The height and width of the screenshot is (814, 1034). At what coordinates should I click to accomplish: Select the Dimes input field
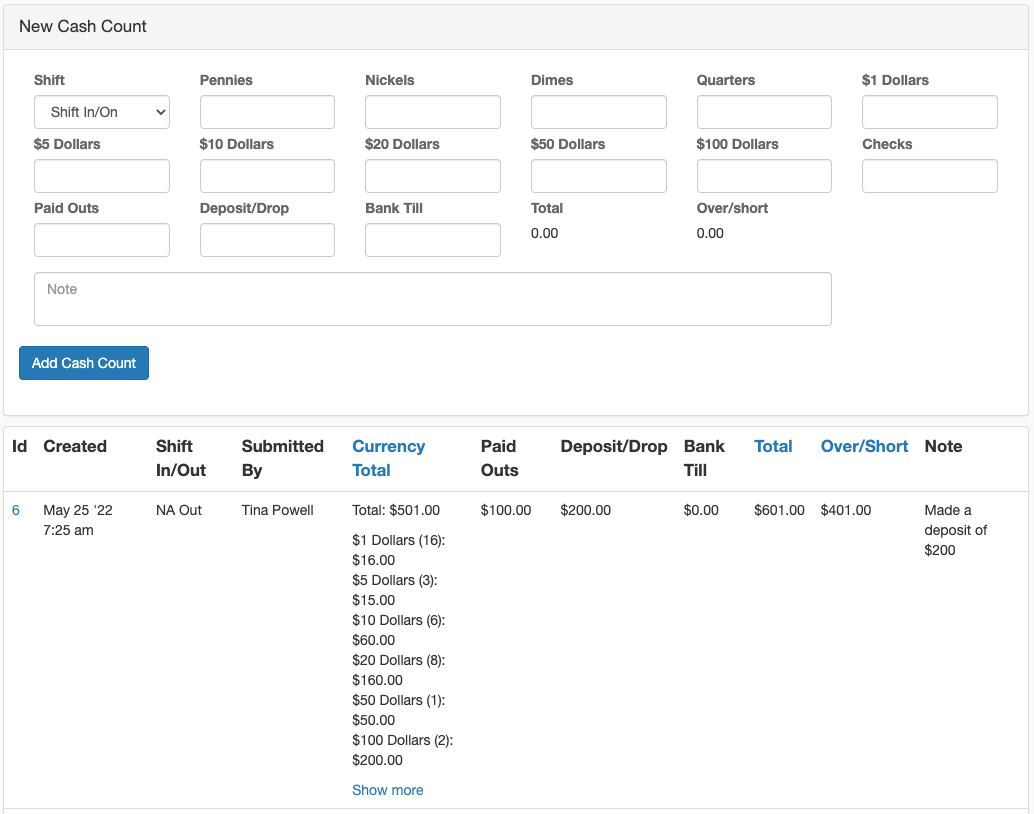point(598,112)
